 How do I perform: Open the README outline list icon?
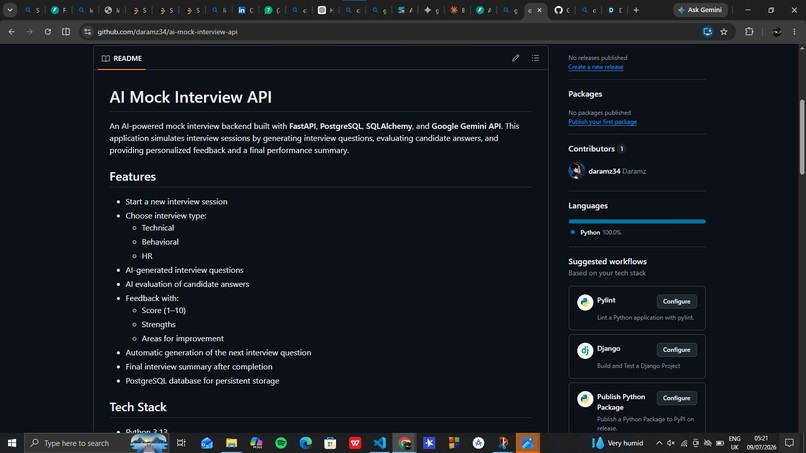coord(535,58)
